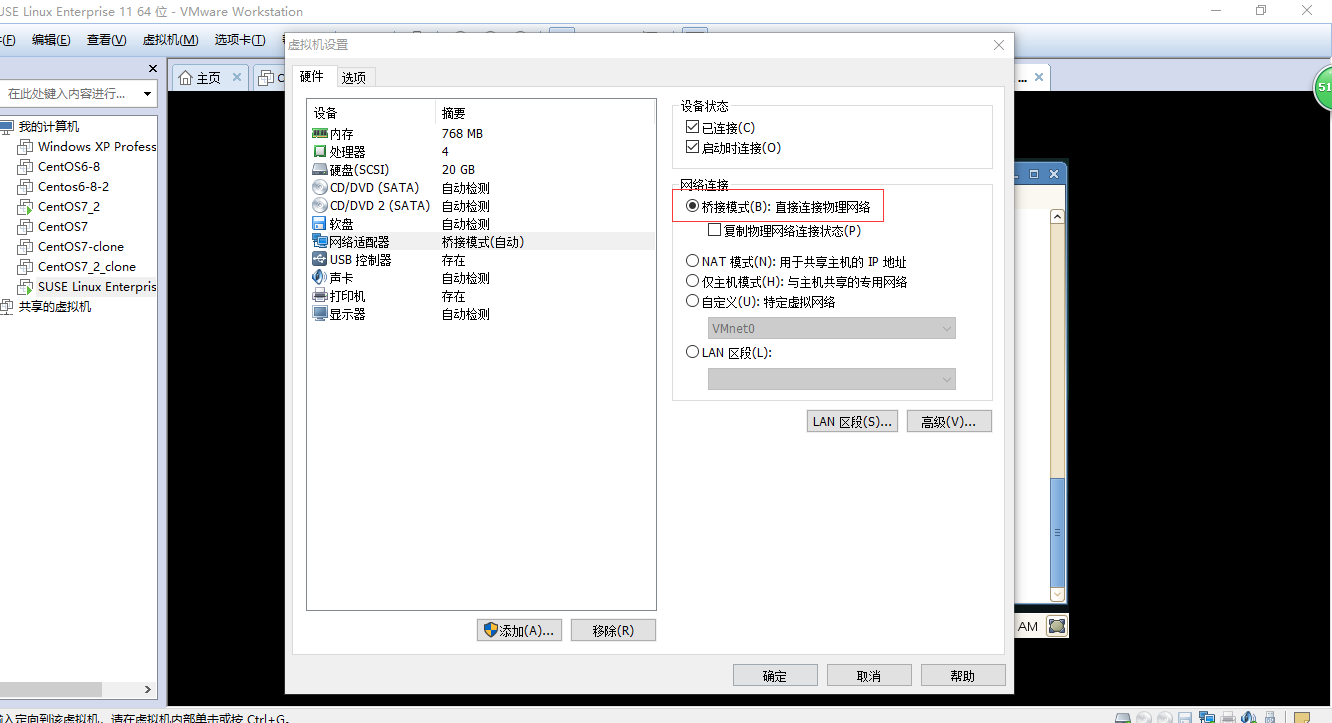Select the display (显示器) device icon
The image size is (1332, 723).
point(320,313)
